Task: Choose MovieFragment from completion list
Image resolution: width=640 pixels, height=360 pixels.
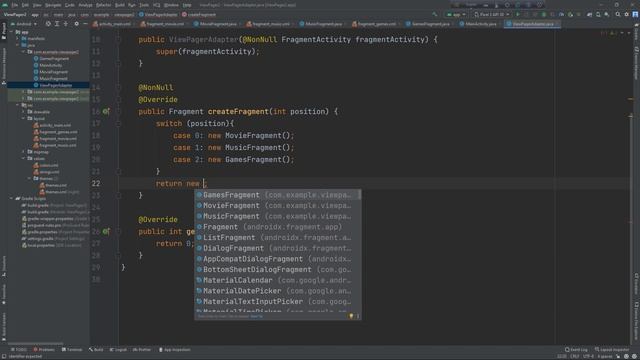Action: (277, 206)
